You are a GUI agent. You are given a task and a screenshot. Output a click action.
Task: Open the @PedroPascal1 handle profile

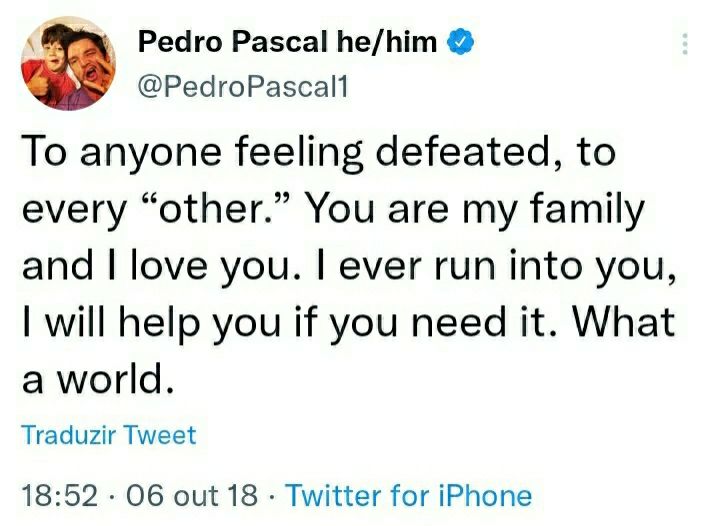click(243, 87)
